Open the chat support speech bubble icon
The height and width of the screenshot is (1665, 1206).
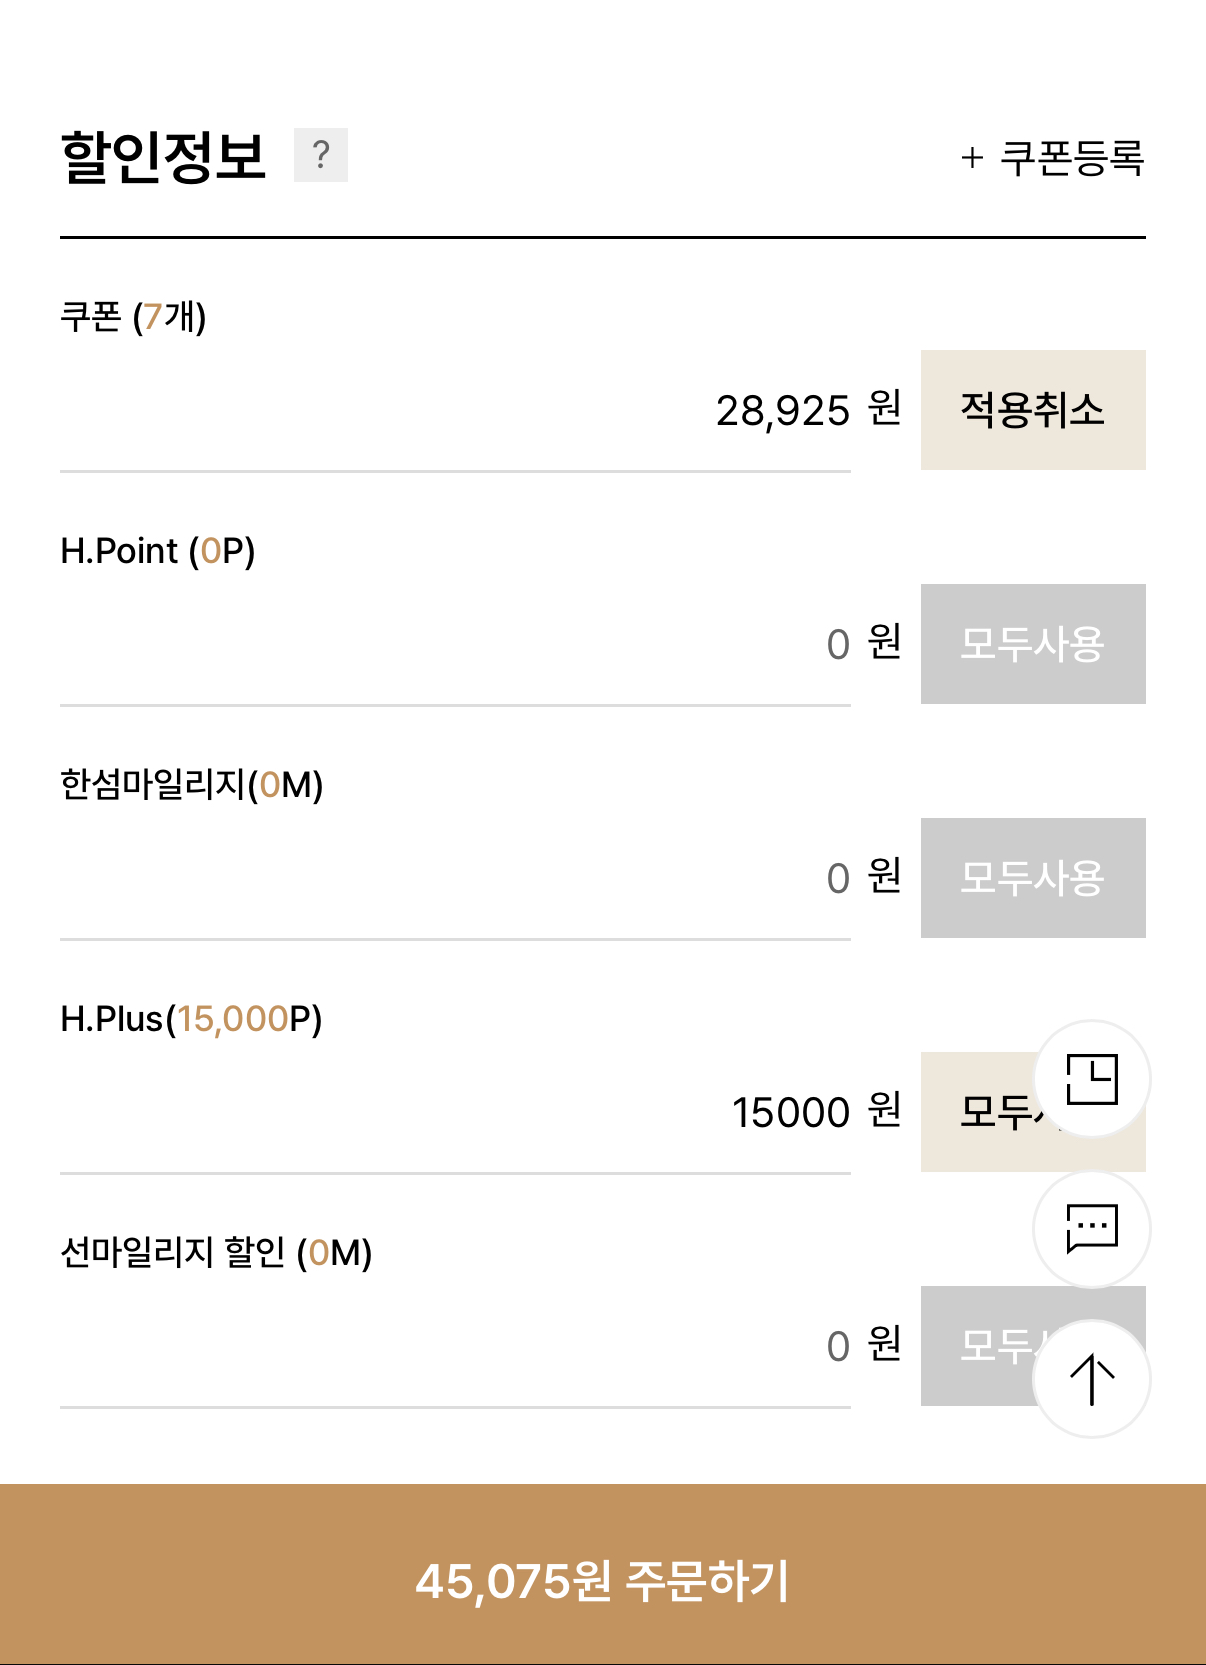pos(1091,1228)
